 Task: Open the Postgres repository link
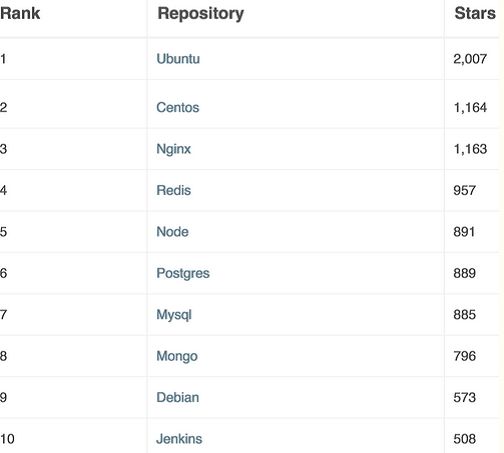point(183,273)
